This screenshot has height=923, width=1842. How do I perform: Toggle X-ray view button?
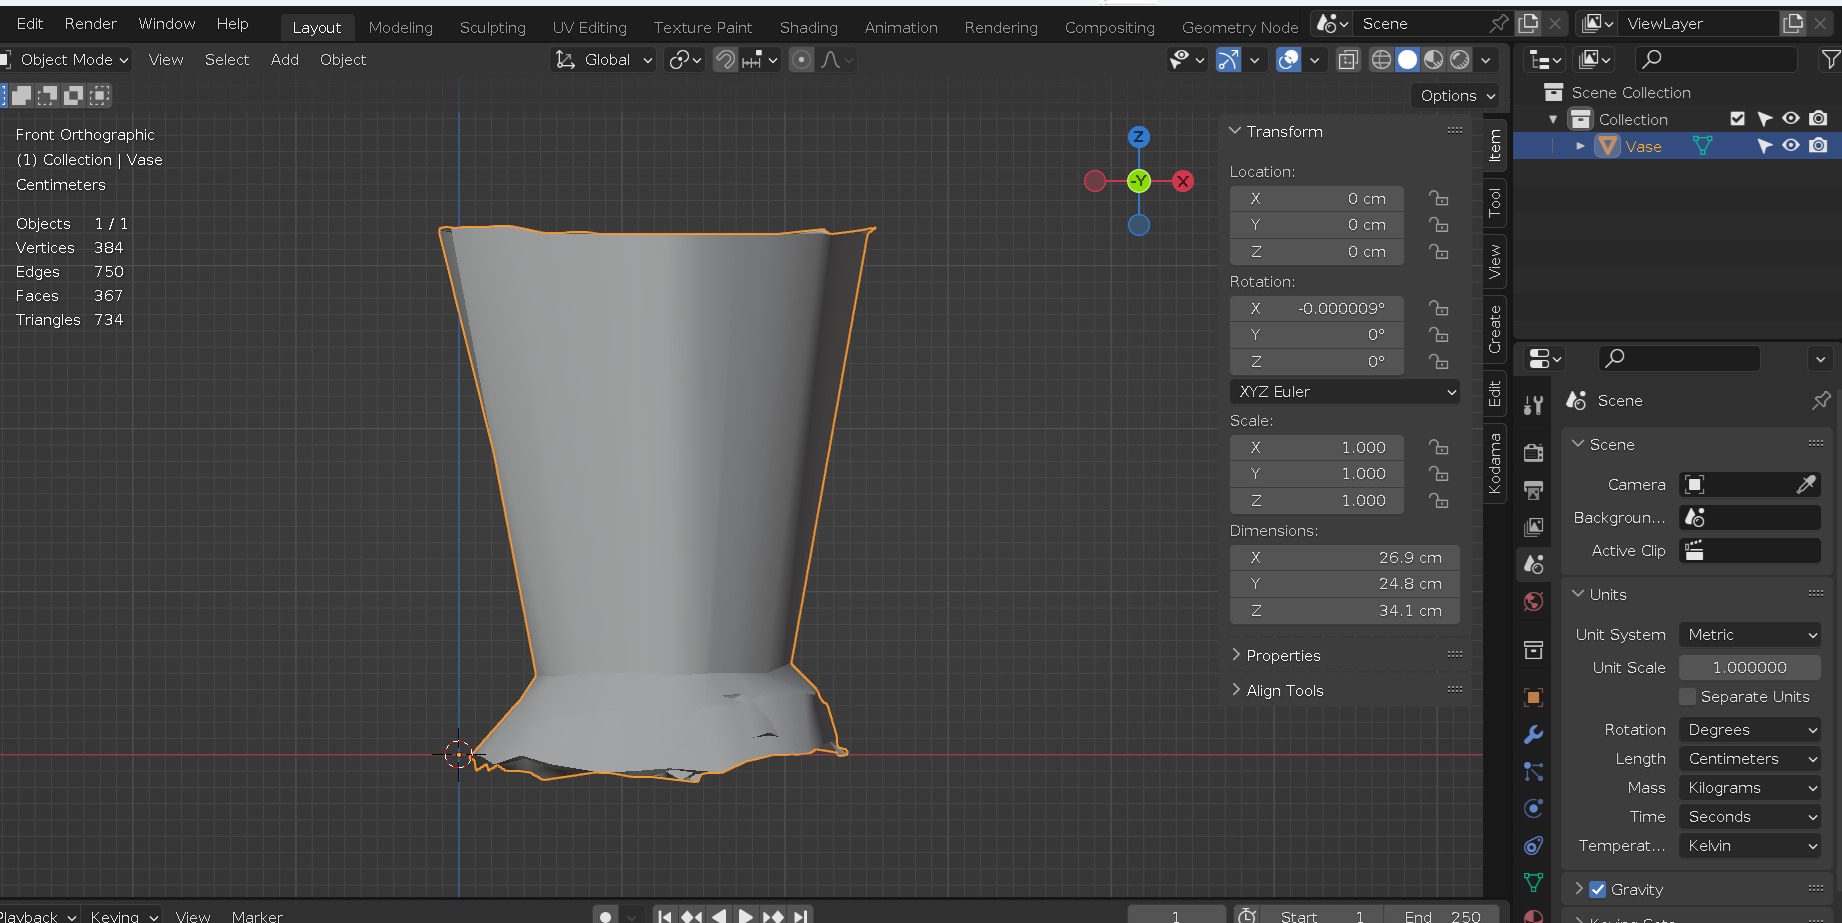(x=1348, y=60)
